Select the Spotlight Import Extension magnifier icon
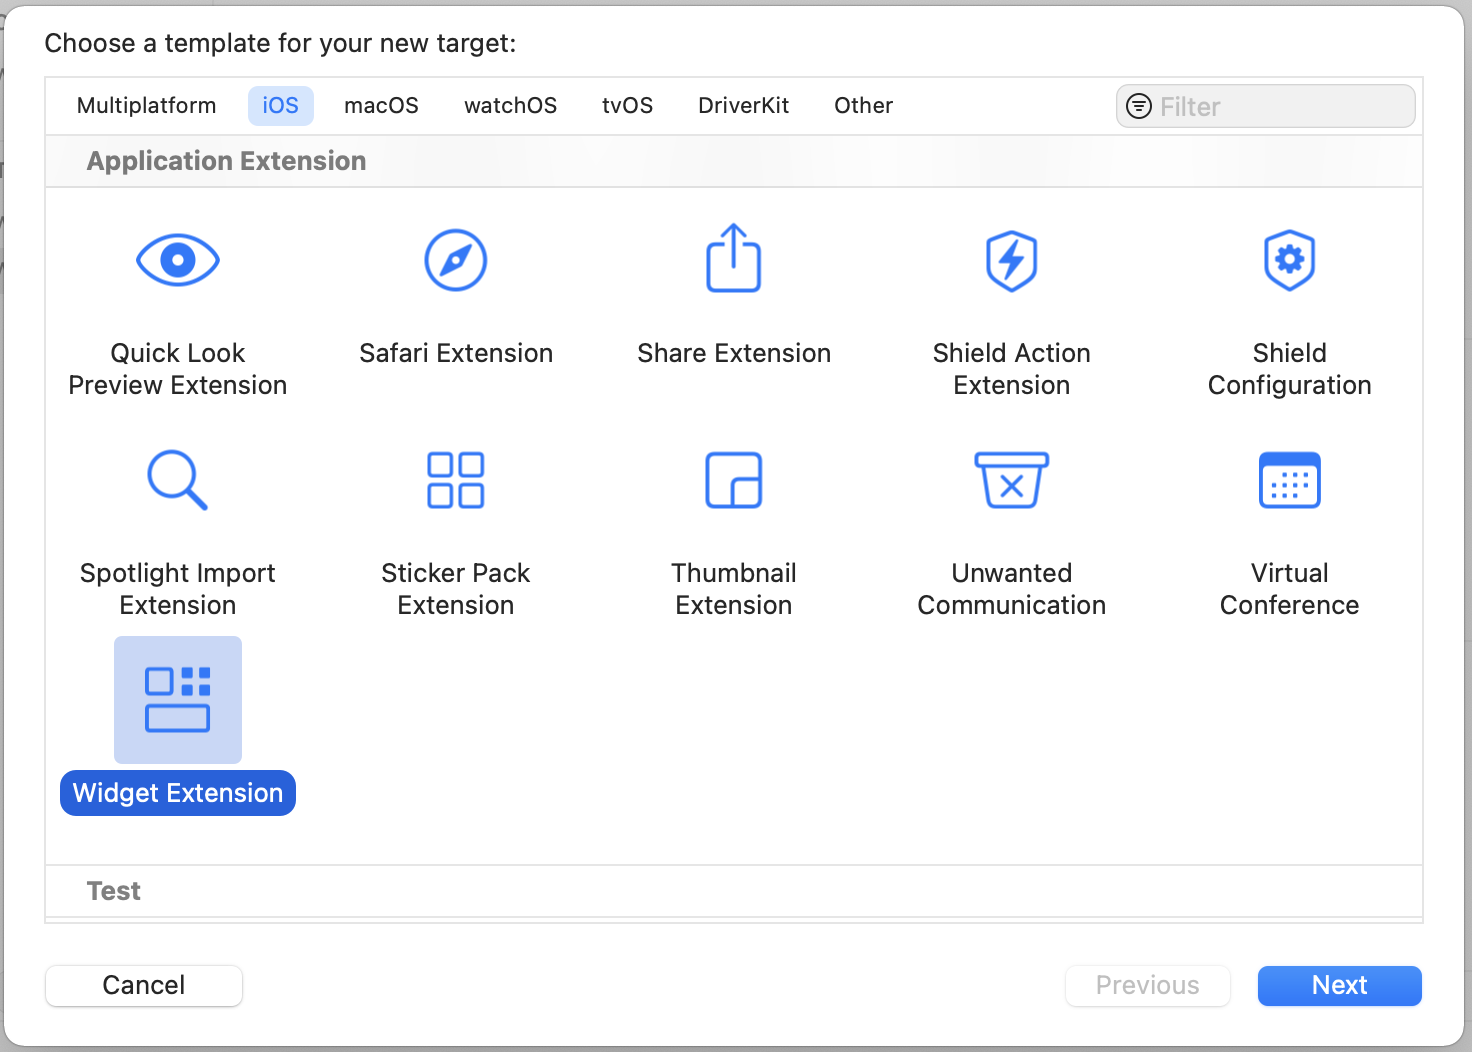The width and height of the screenshot is (1472, 1052). point(178,480)
